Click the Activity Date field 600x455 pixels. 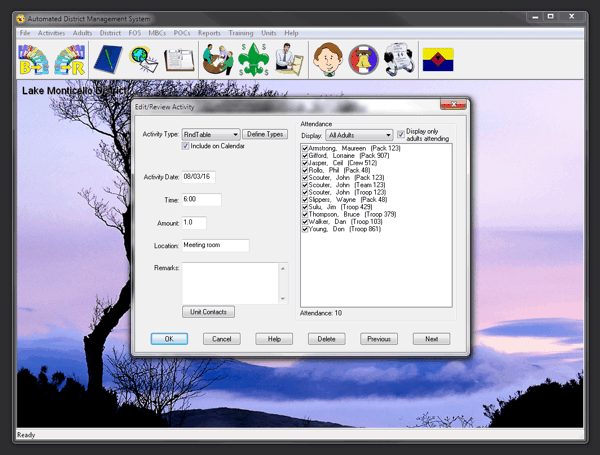coord(199,177)
